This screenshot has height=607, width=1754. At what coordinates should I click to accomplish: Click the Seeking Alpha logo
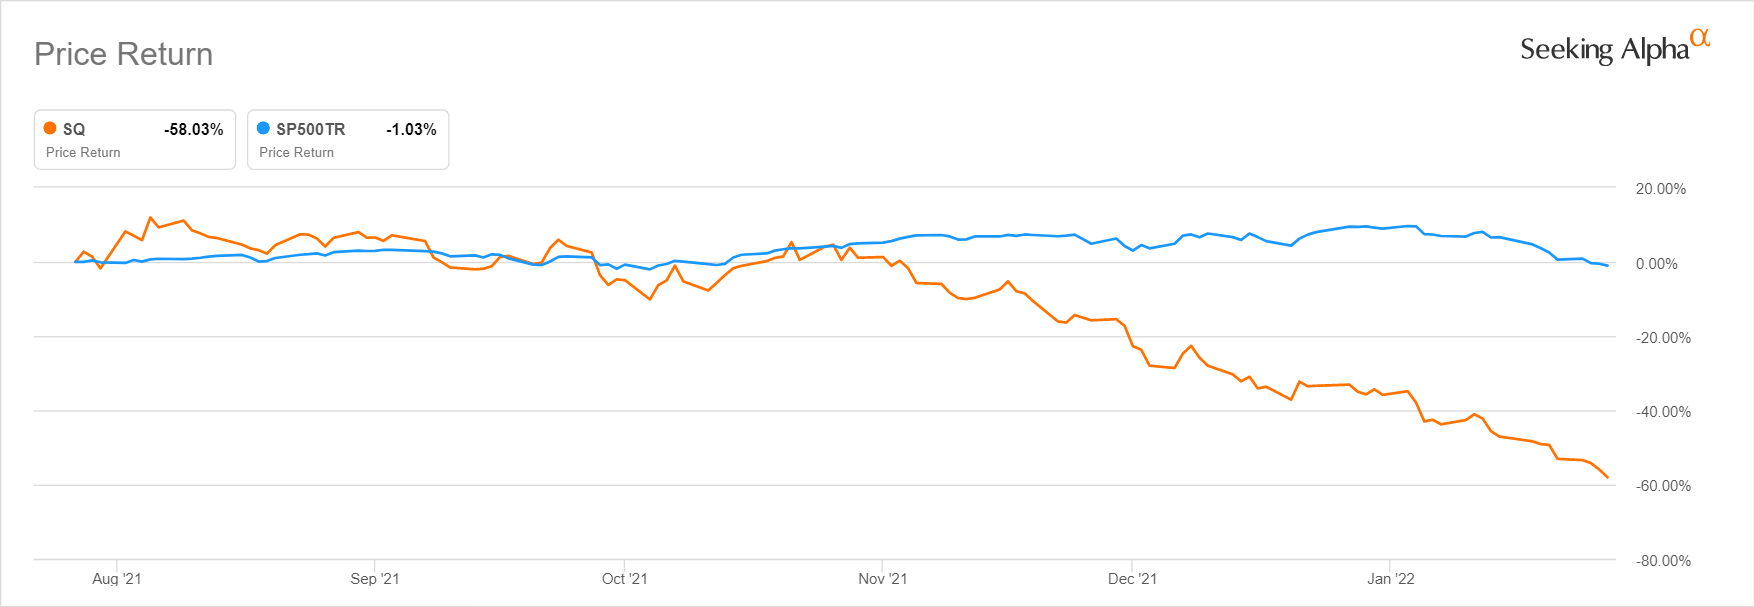click(x=1604, y=49)
